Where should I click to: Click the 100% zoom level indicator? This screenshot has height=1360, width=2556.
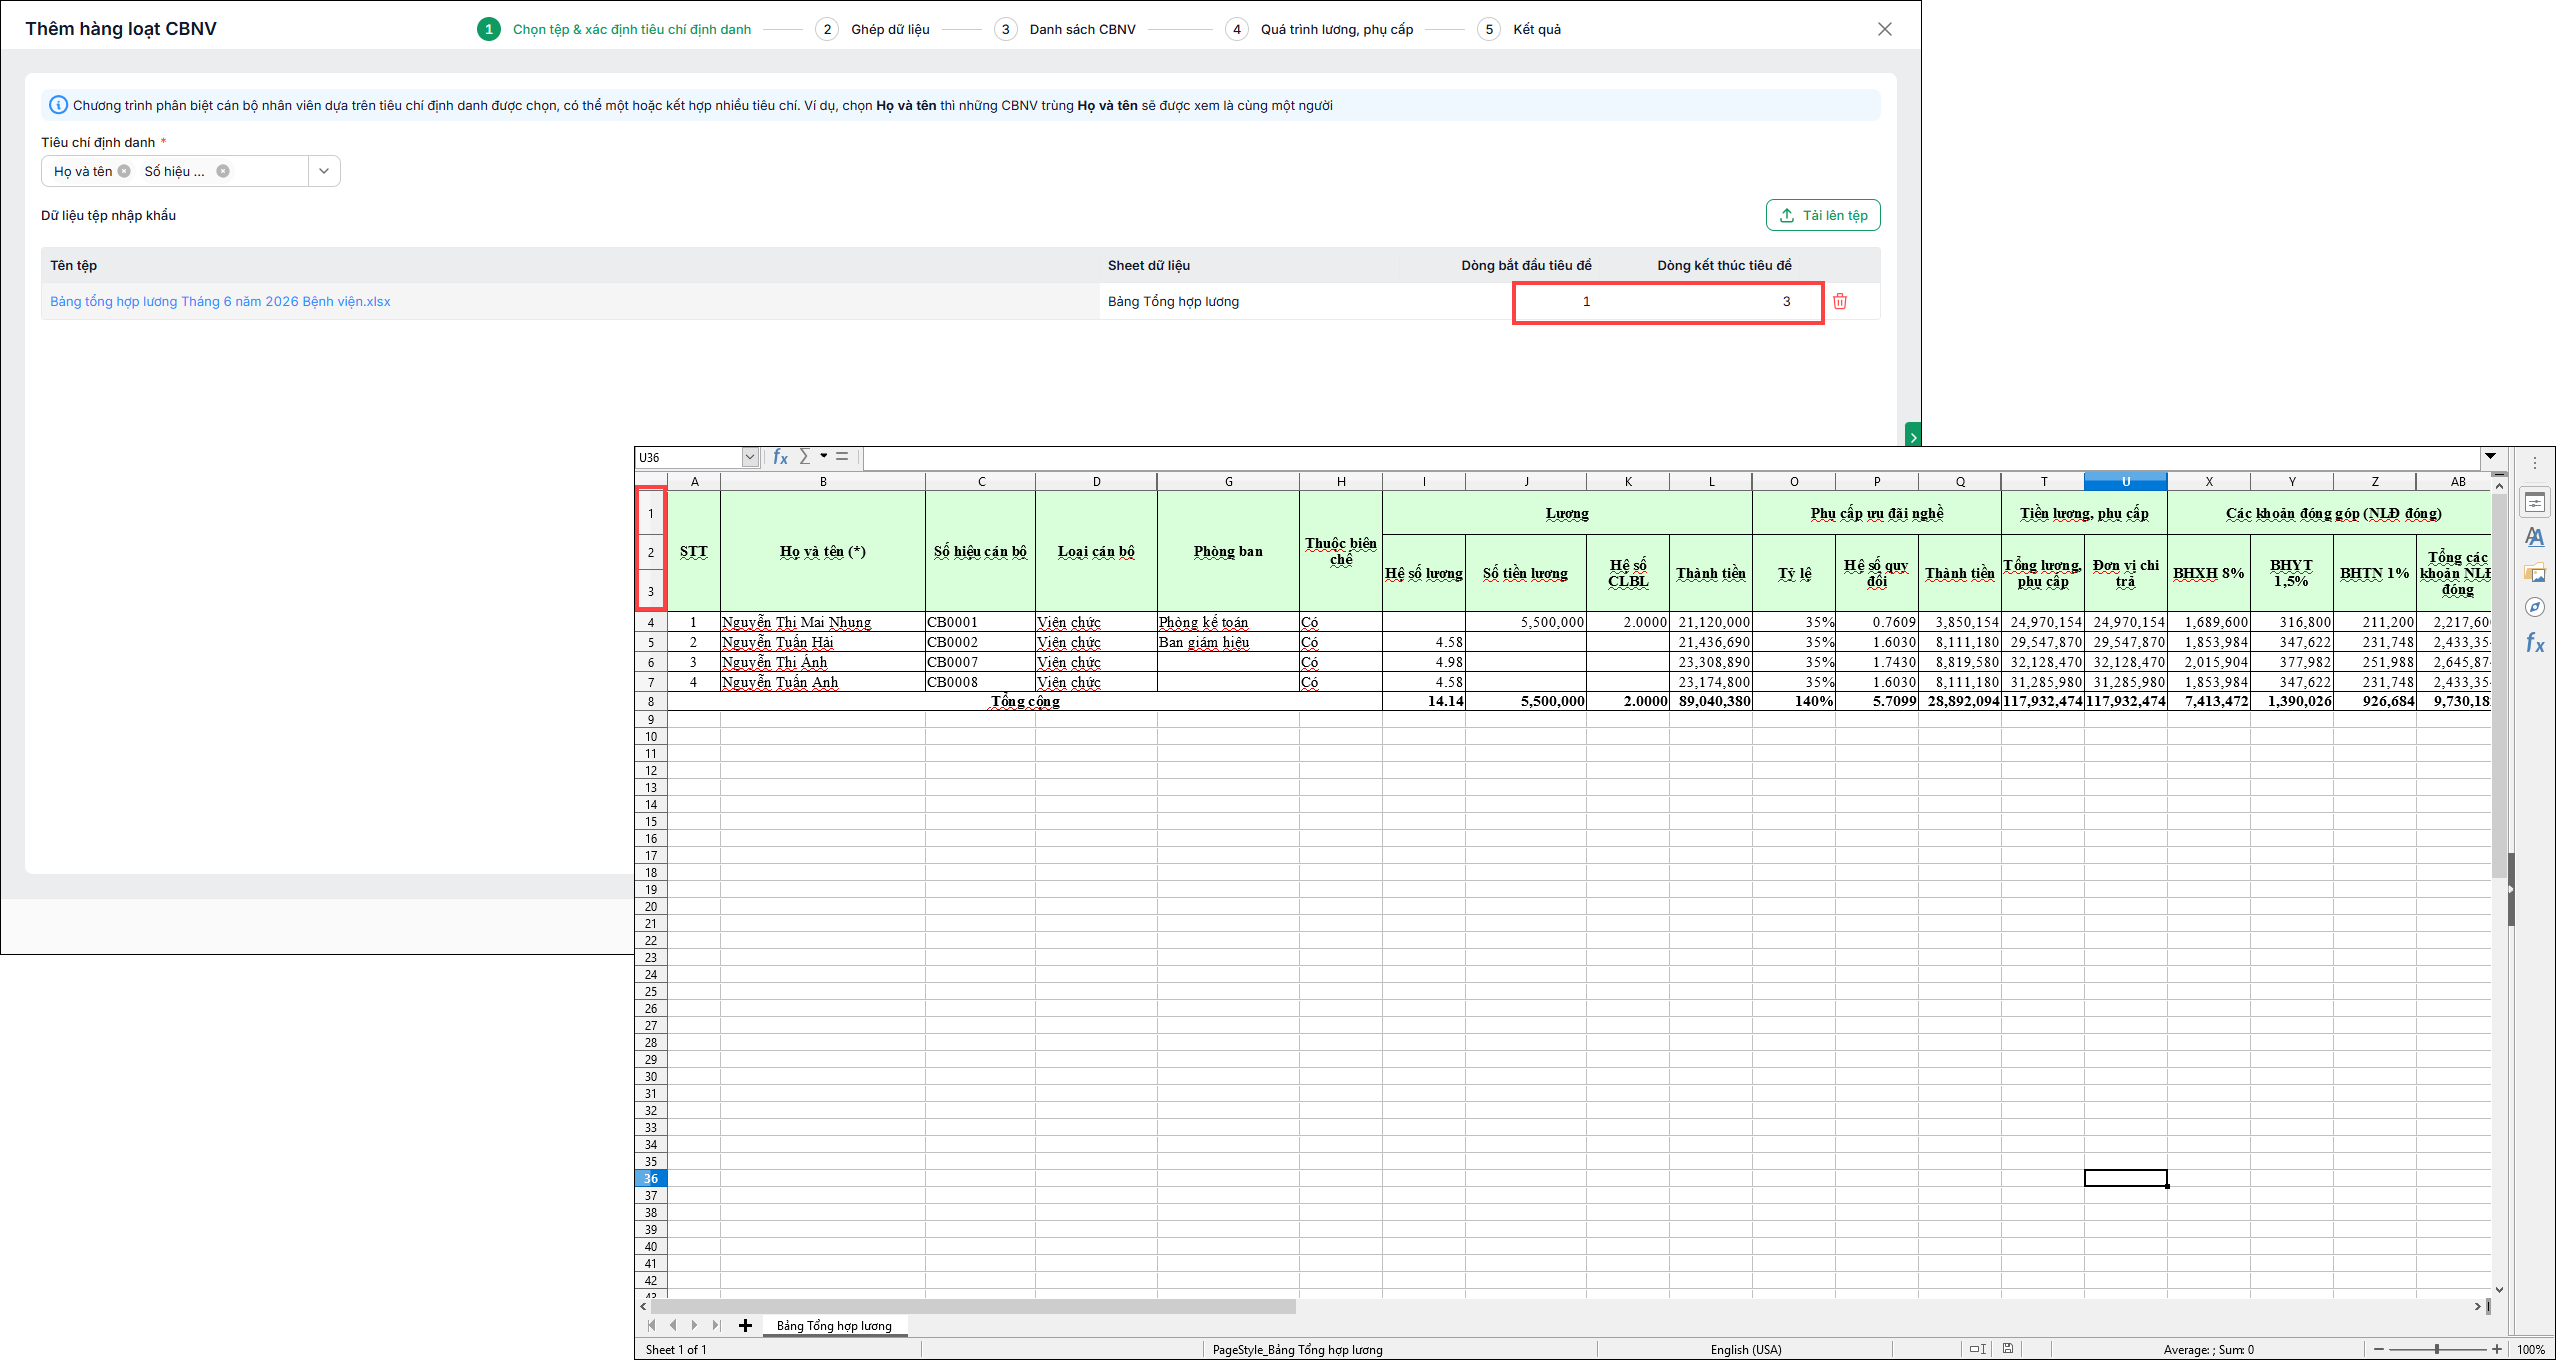[2531, 1349]
